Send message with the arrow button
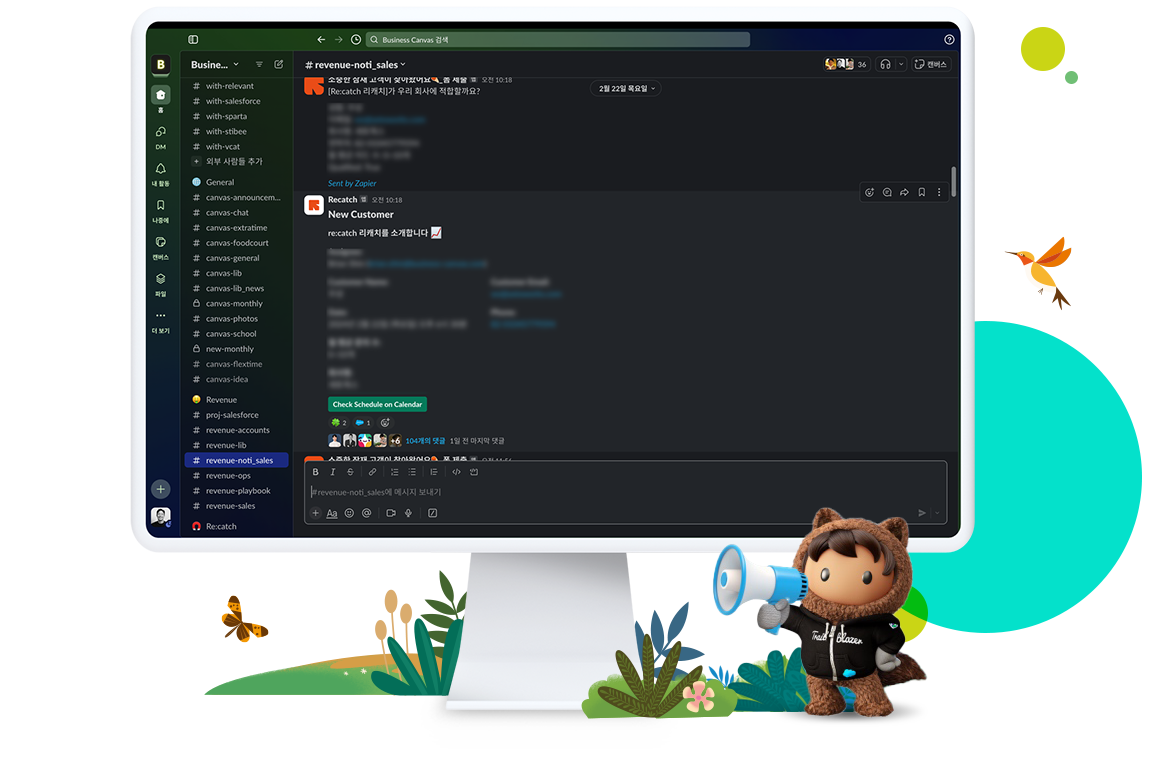 click(922, 514)
